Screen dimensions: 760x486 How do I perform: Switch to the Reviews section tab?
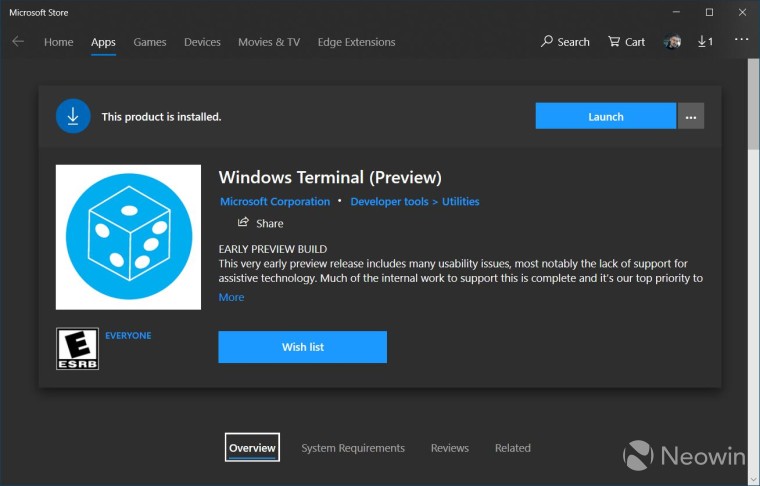[450, 448]
